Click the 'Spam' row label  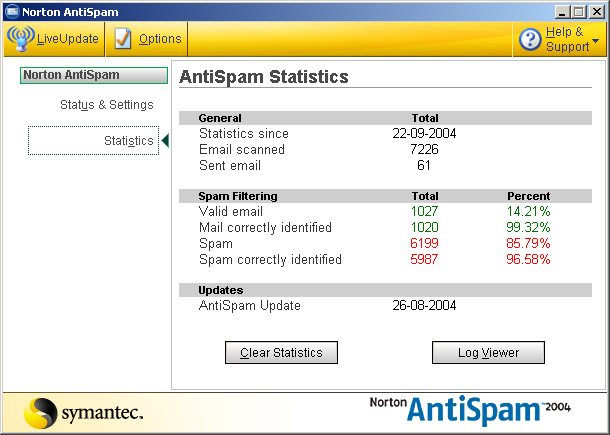tap(216, 244)
